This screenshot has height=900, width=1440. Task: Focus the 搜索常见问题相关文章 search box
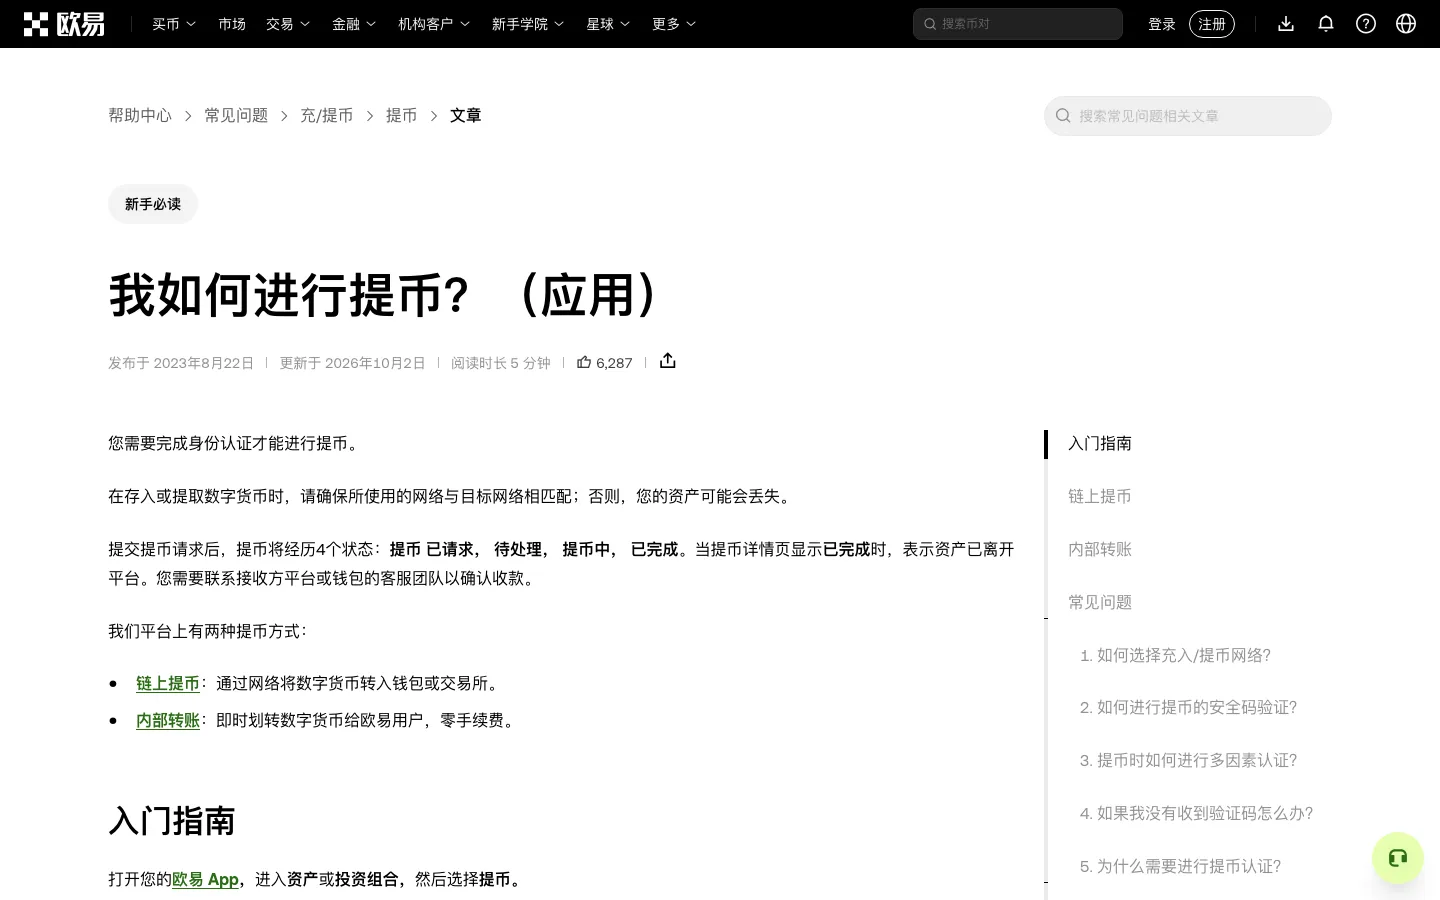(1188, 116)
